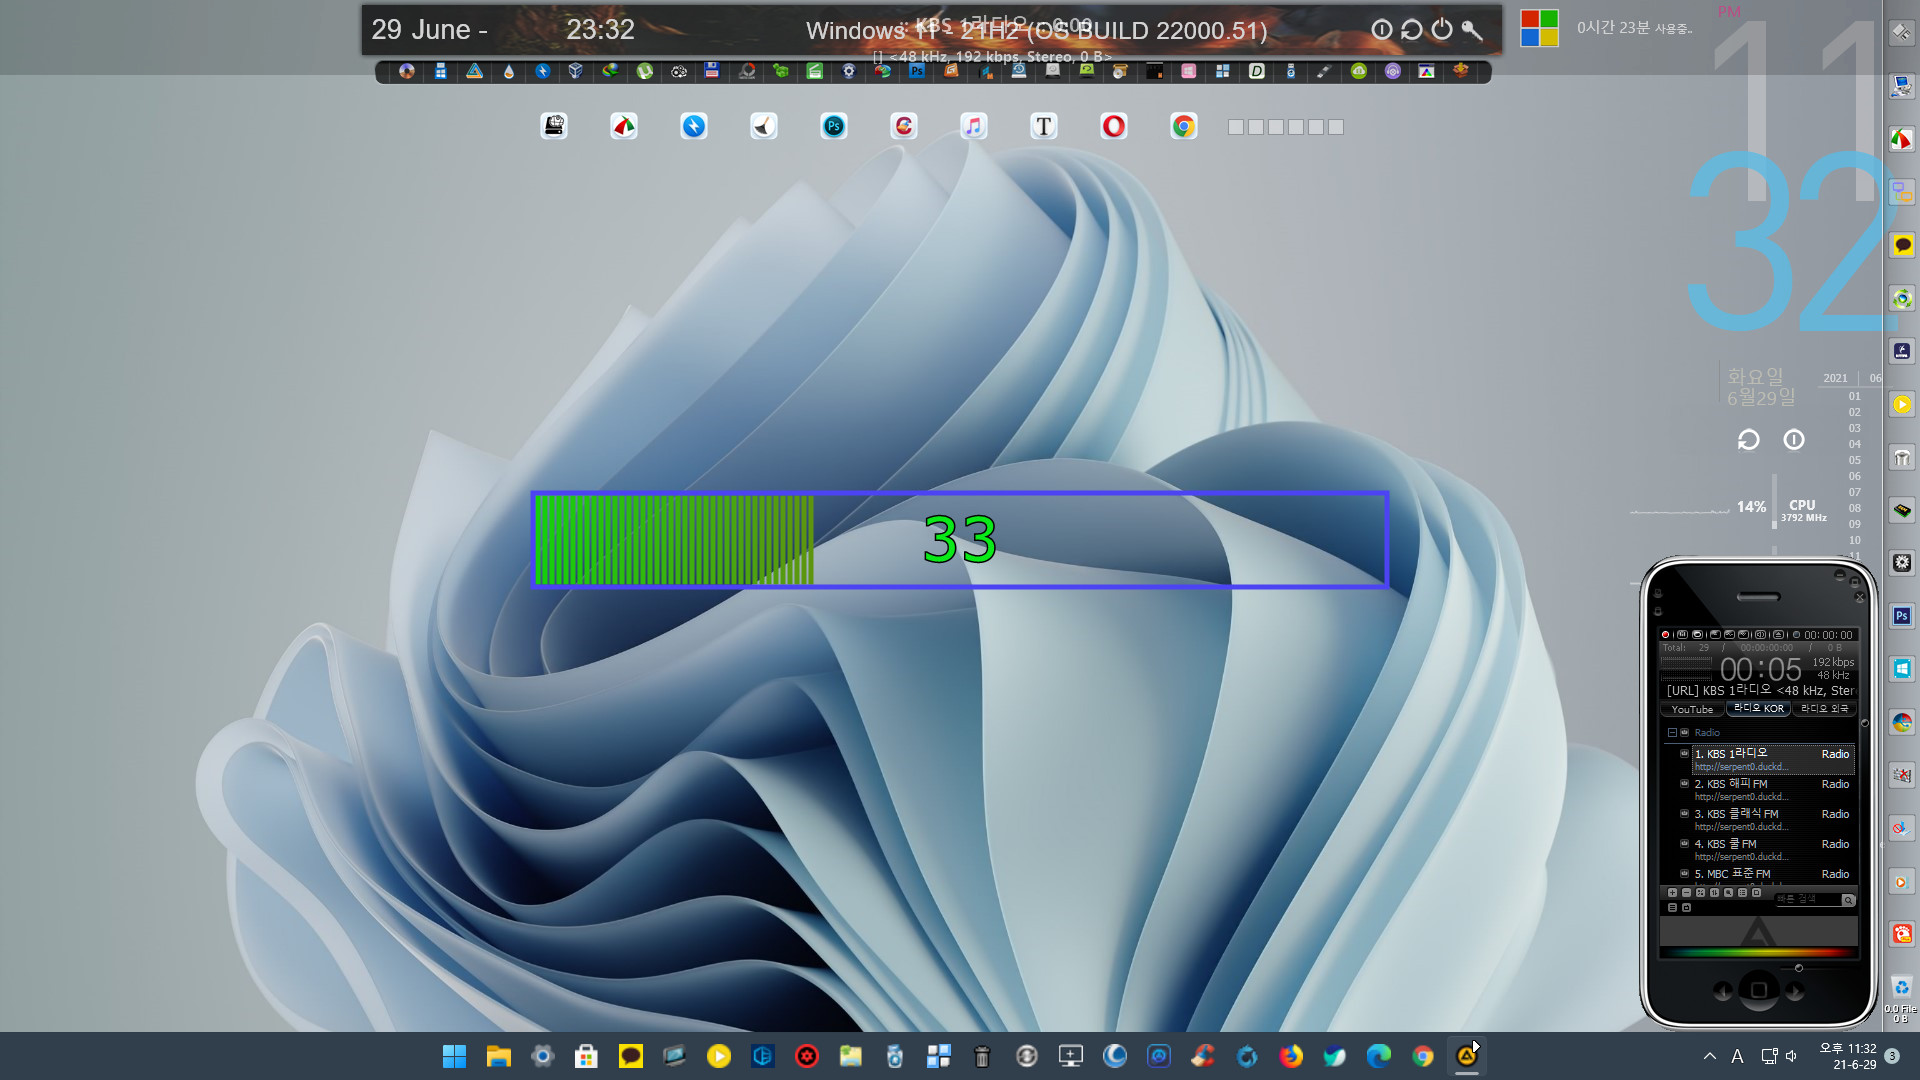Click the center stop button on AIMP skin
This screenshot has height=1080, width=1920.
[1759, 990]
